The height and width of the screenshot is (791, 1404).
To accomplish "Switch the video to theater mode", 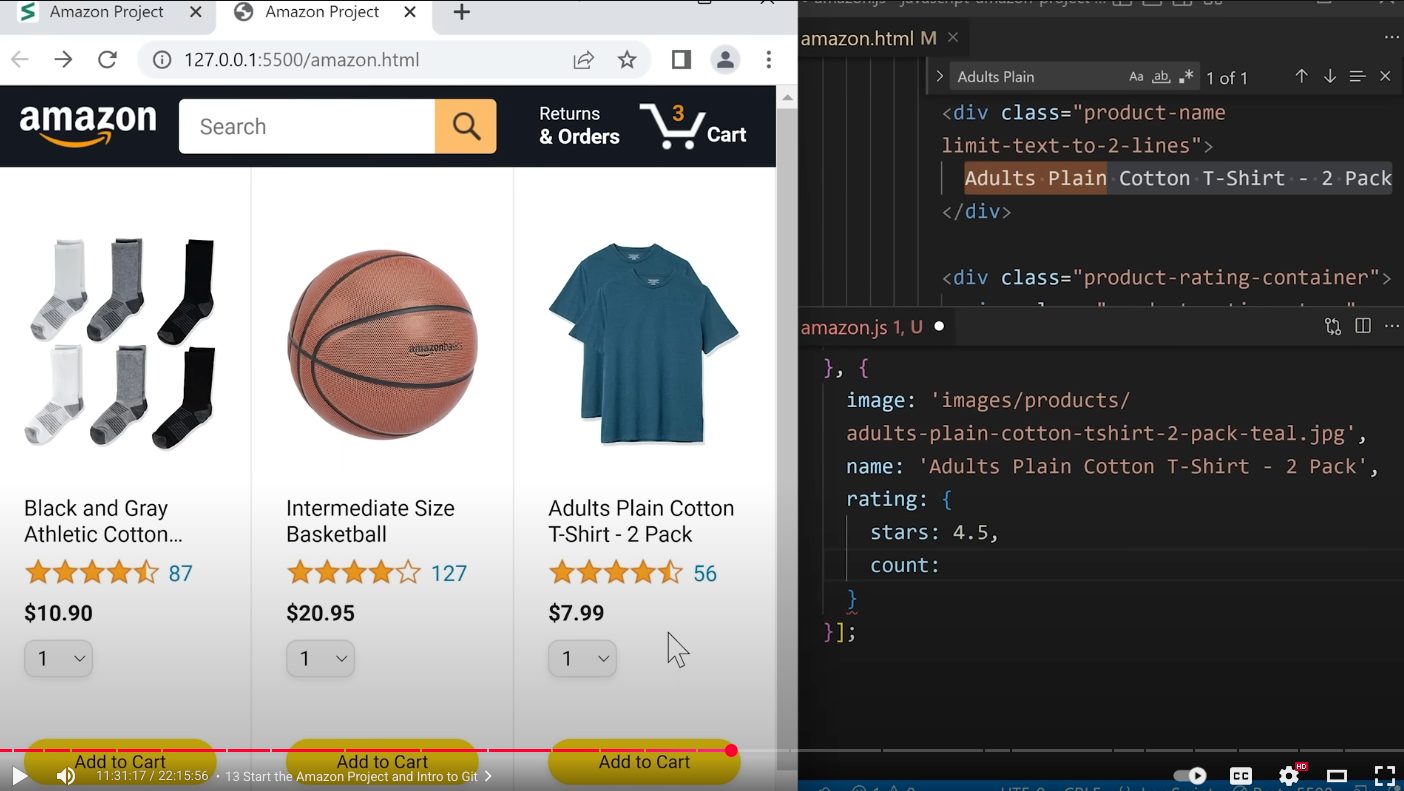I will coord(1337,775).
